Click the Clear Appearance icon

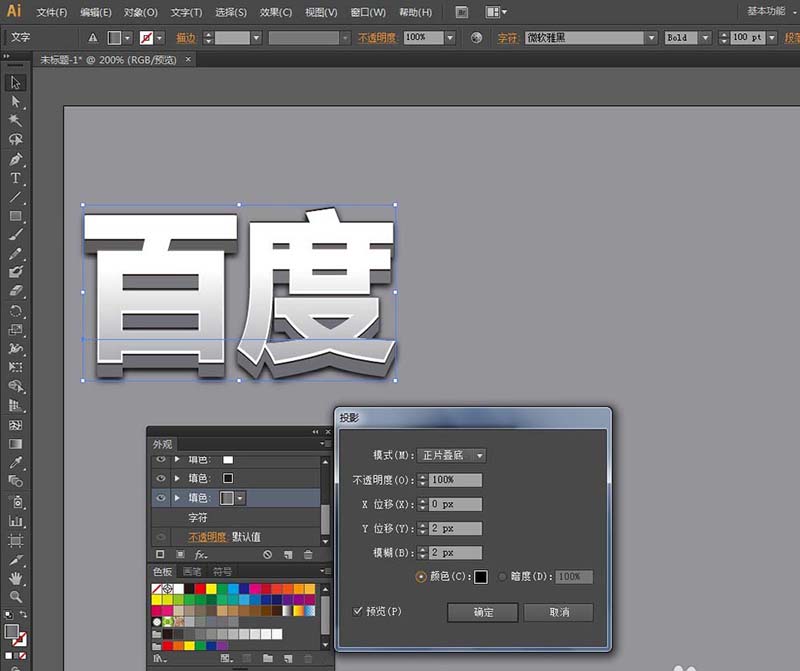coord(268,554)
